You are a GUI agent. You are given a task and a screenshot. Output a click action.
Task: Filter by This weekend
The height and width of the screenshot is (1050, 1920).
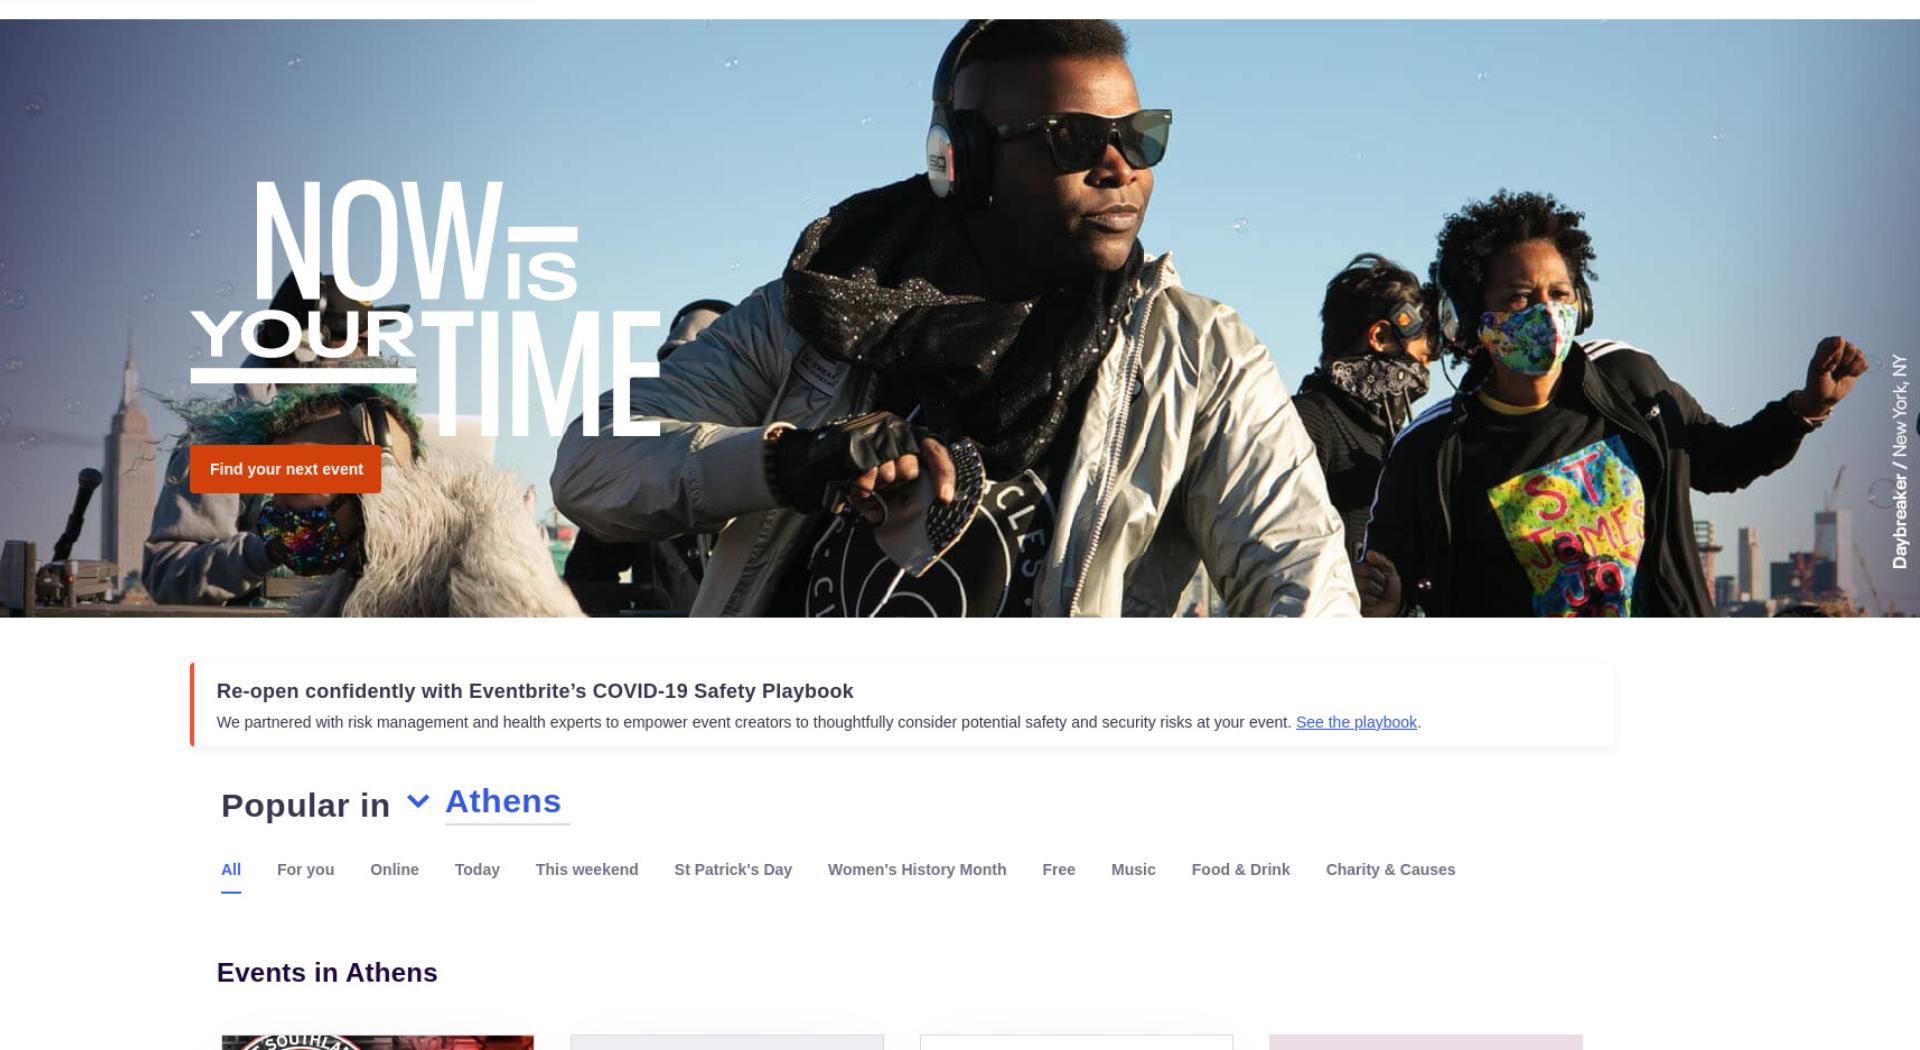pos(587,870)
